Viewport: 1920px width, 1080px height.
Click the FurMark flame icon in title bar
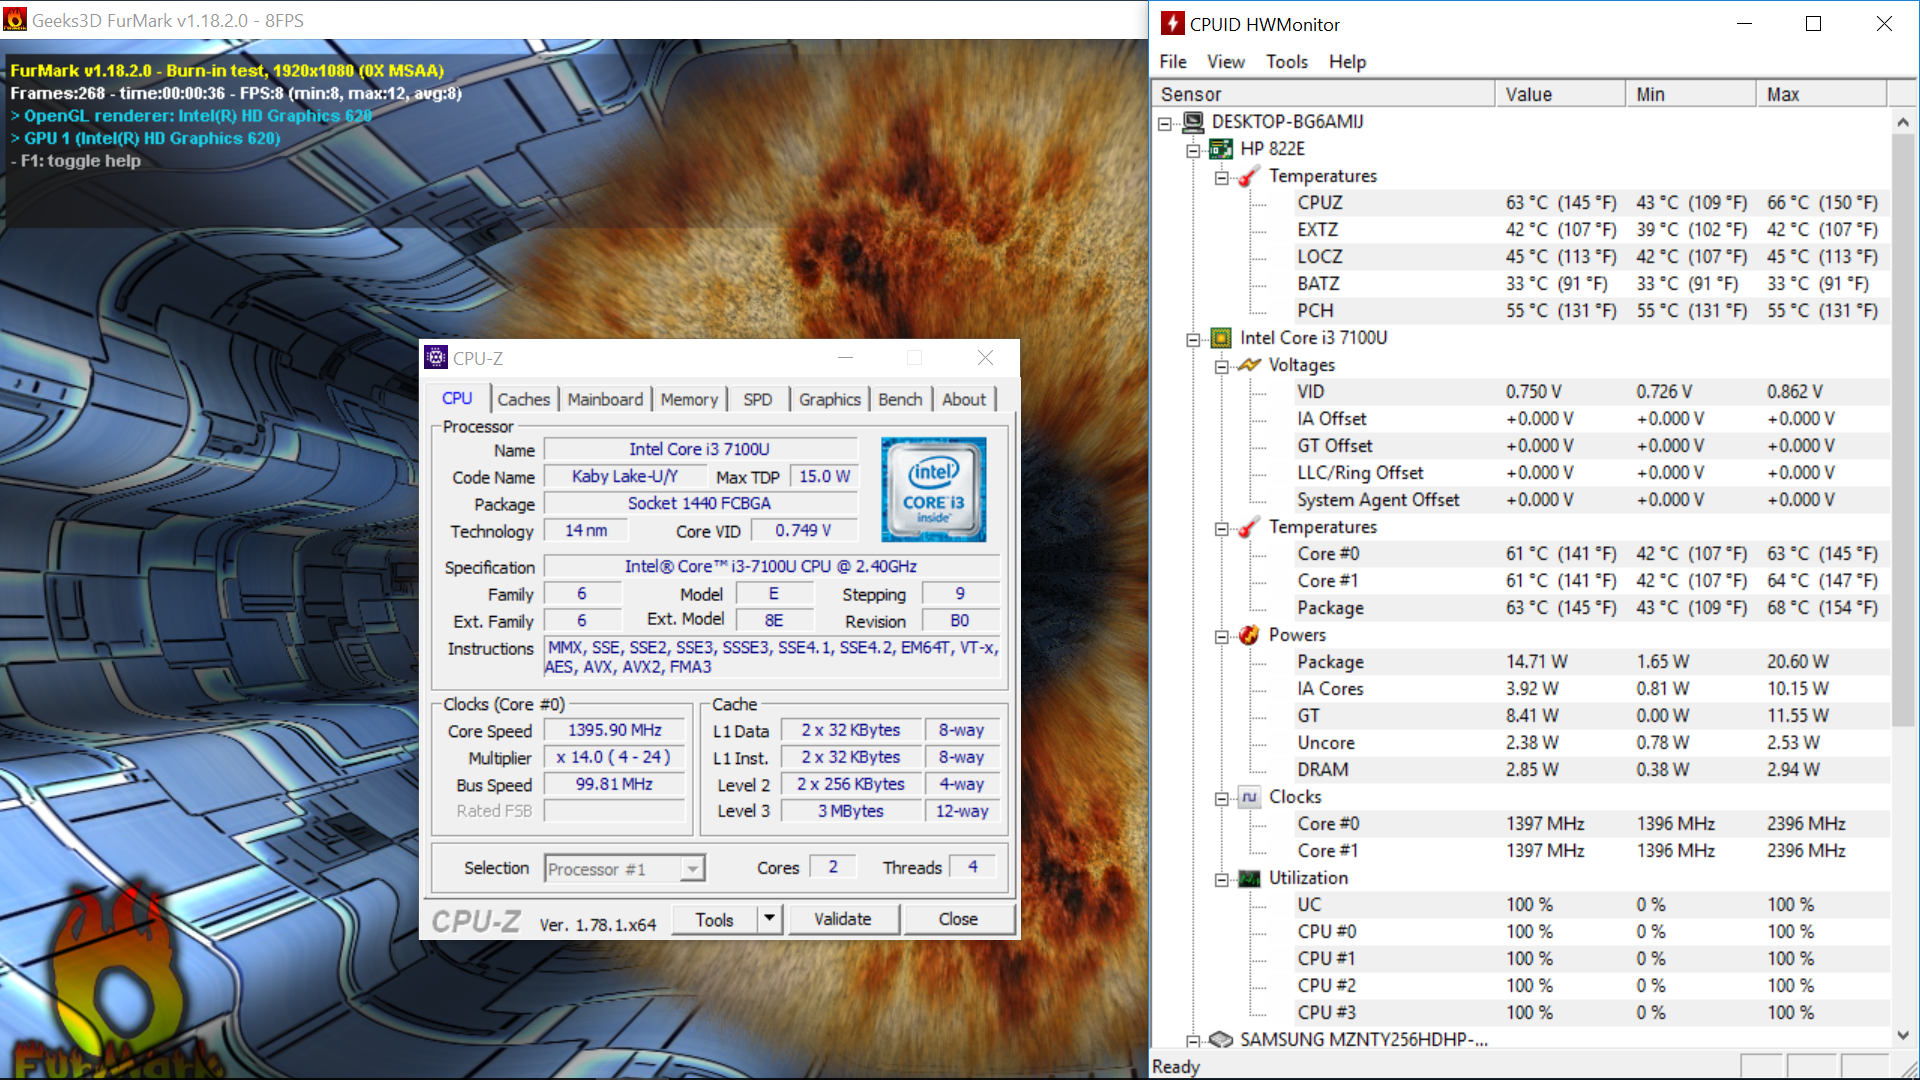point(15,20)
